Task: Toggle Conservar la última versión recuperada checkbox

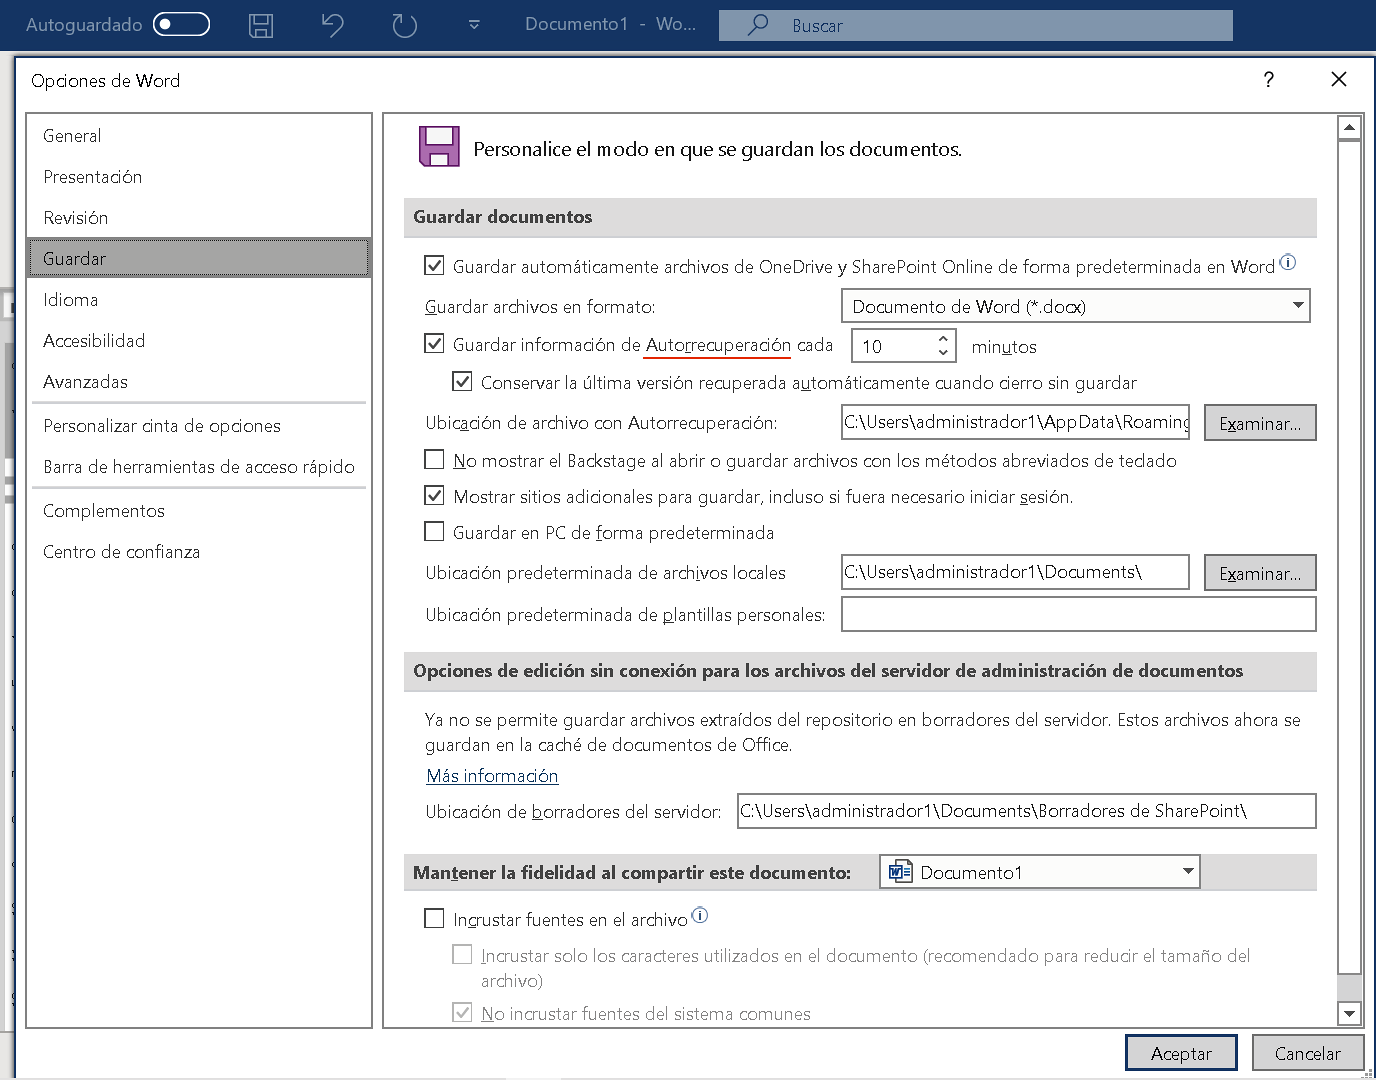Action: tap(462, 381)
